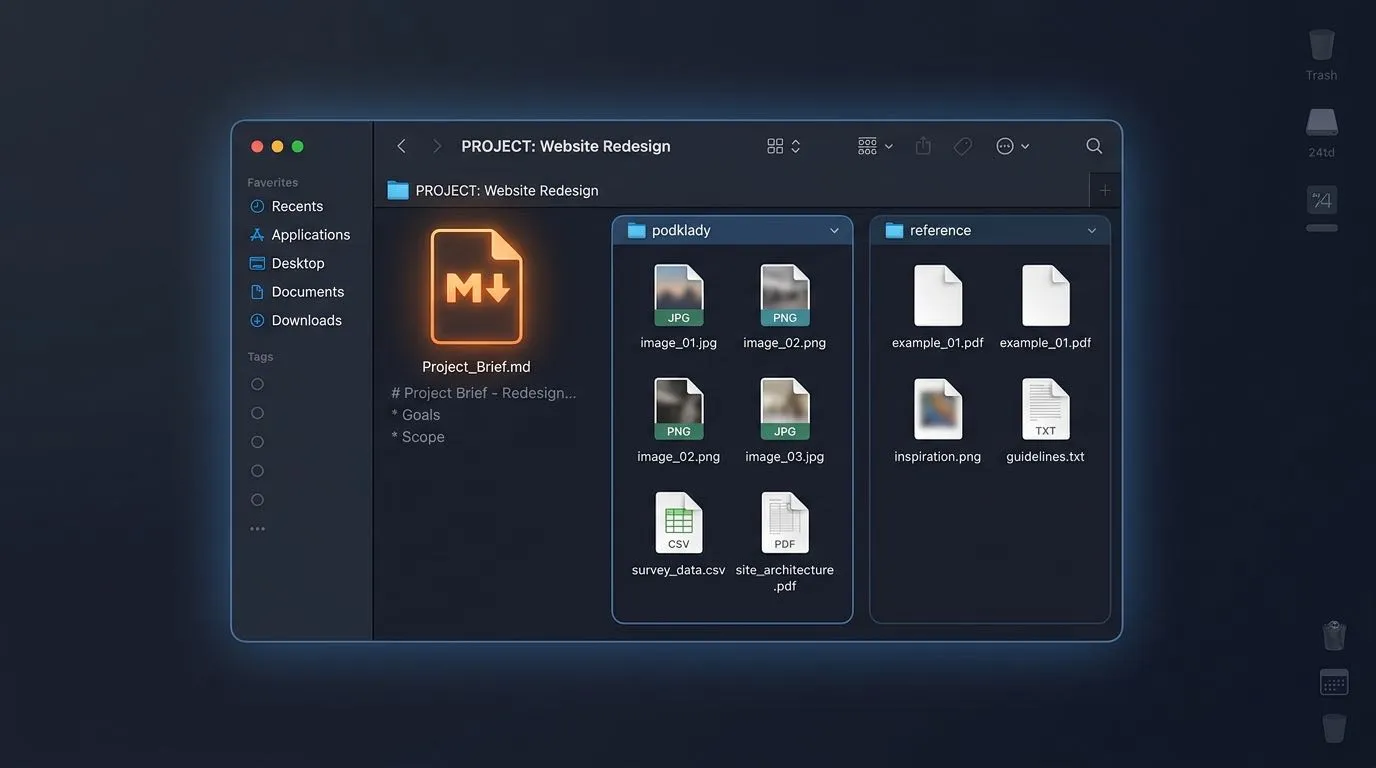Screen dimensions: 1376x768
Task: Open the 24td drive on the desktop
Action: 1321,123
